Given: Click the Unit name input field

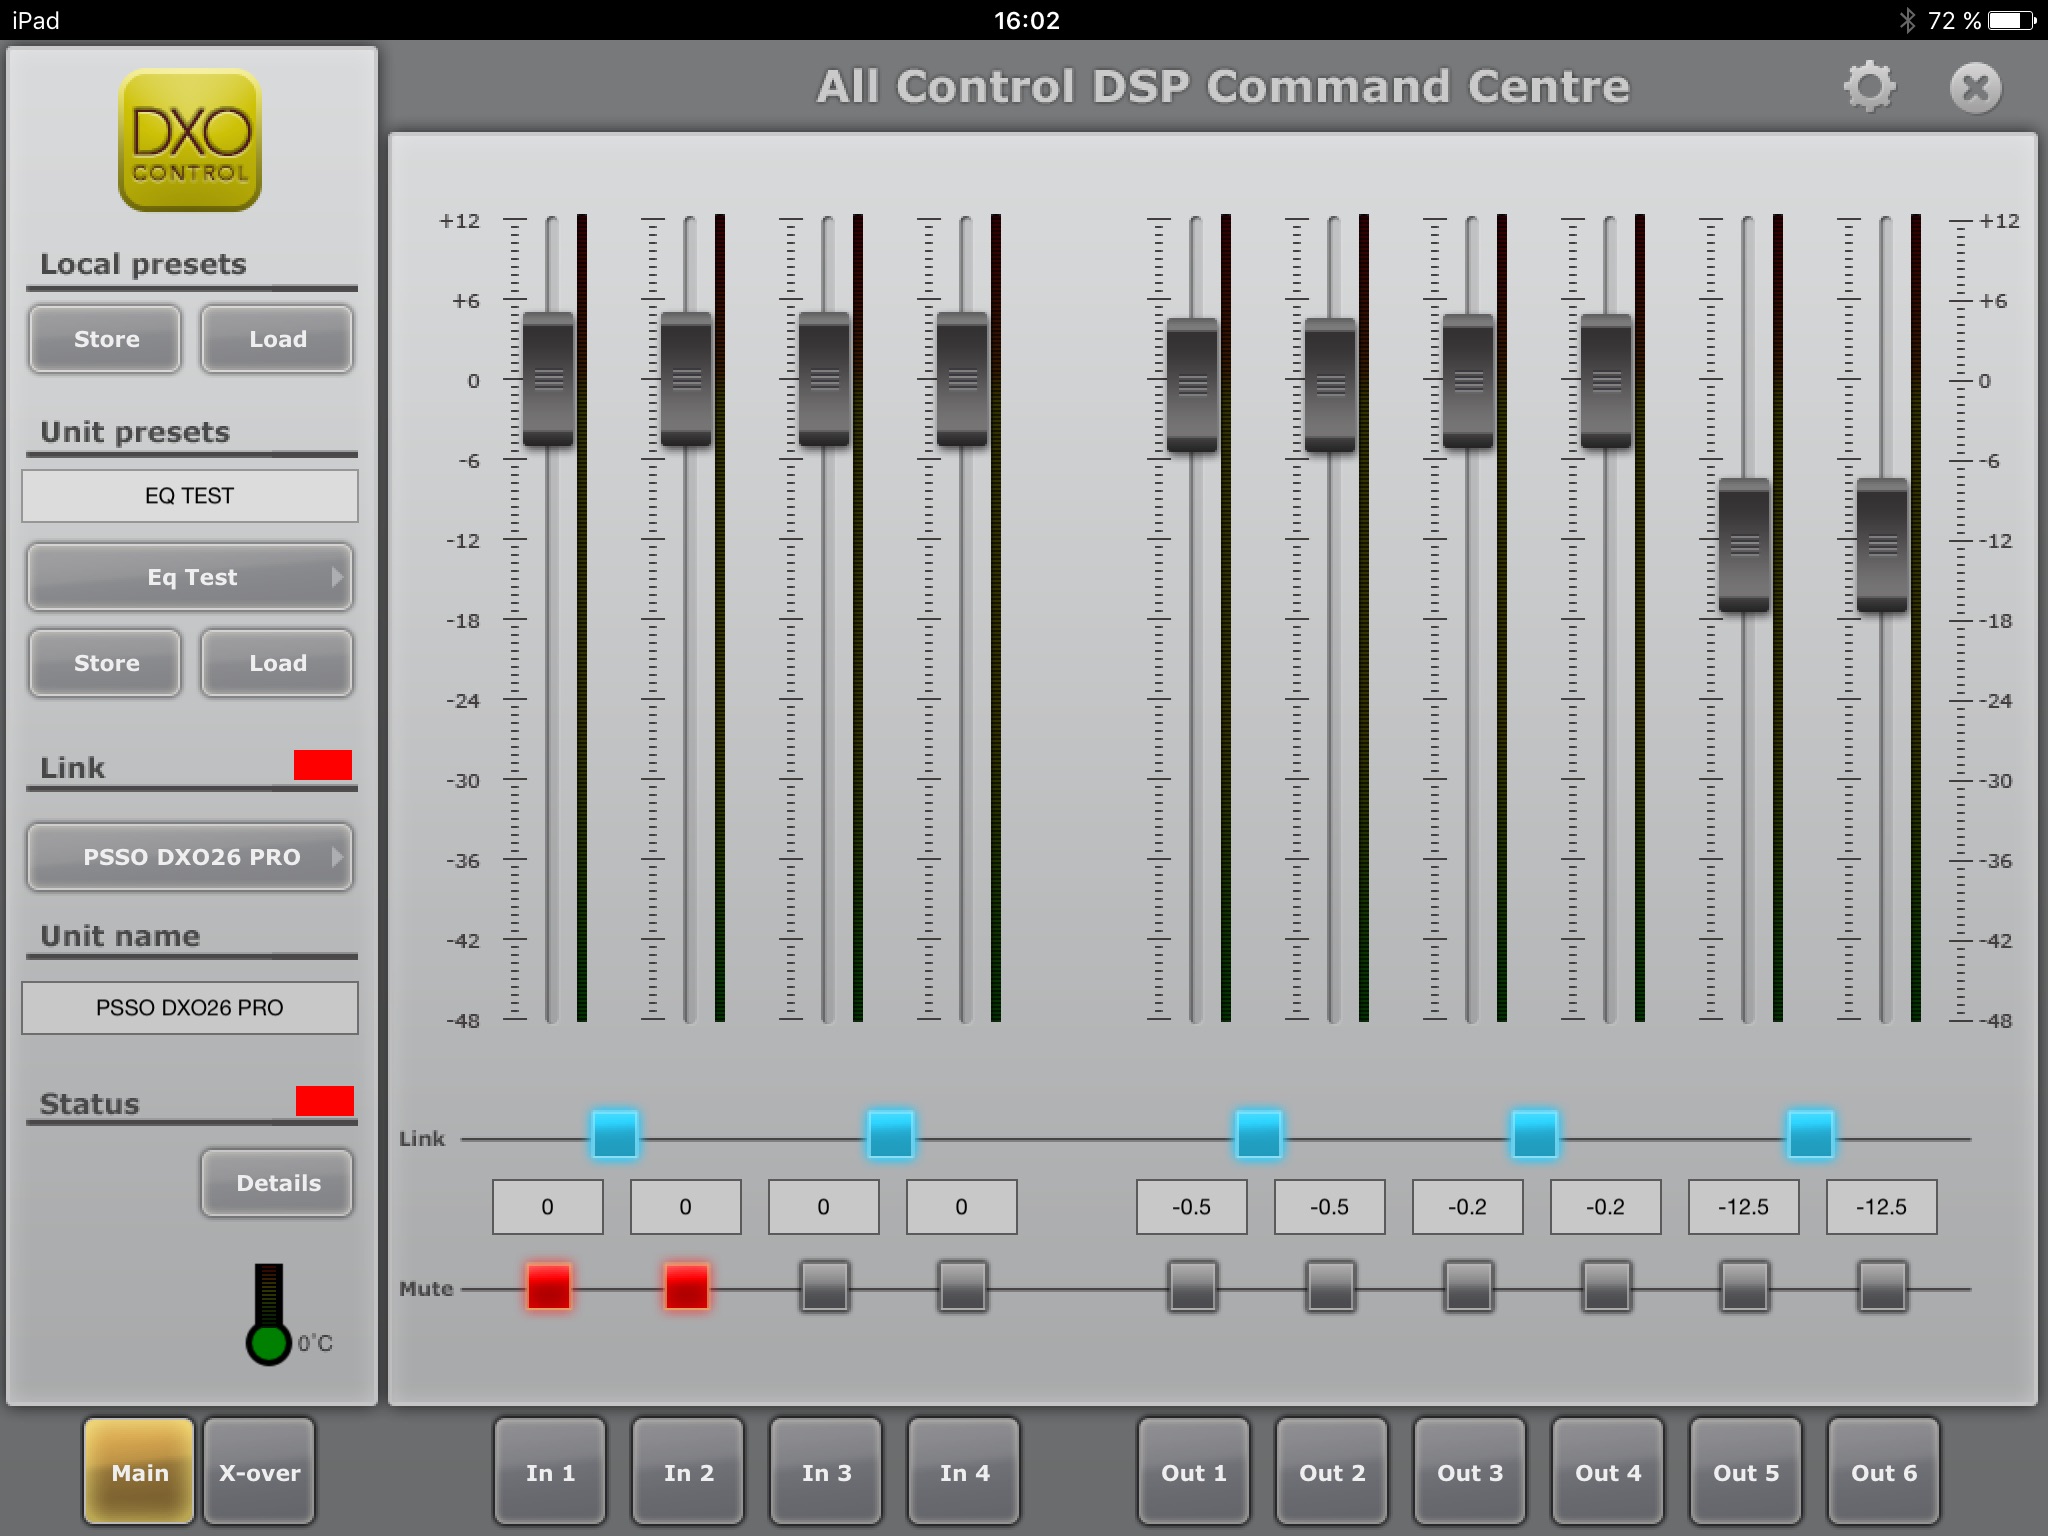Looking at the screenshot, I should pos(190,1007).
